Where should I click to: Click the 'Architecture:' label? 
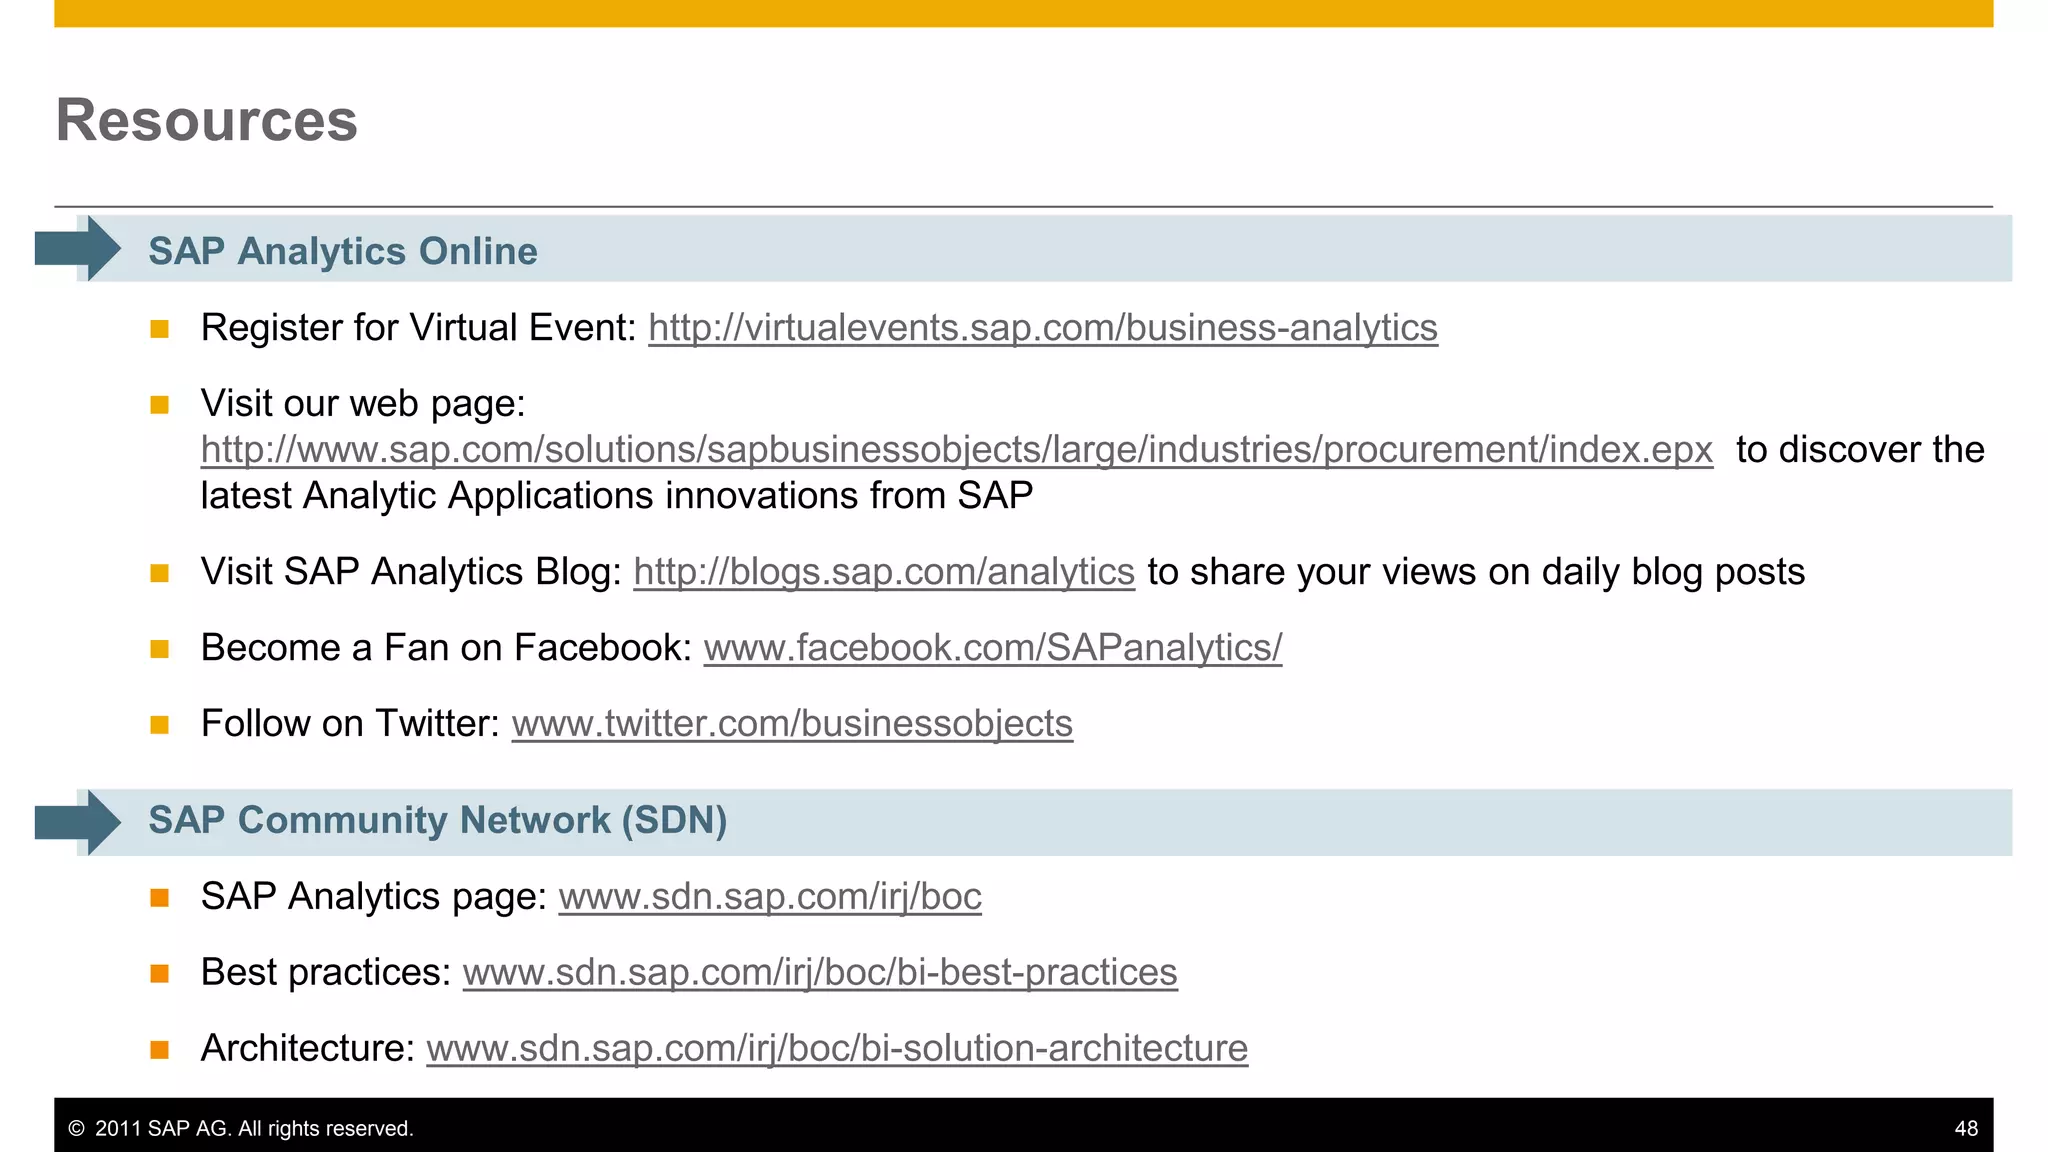tap(308, 1049)
